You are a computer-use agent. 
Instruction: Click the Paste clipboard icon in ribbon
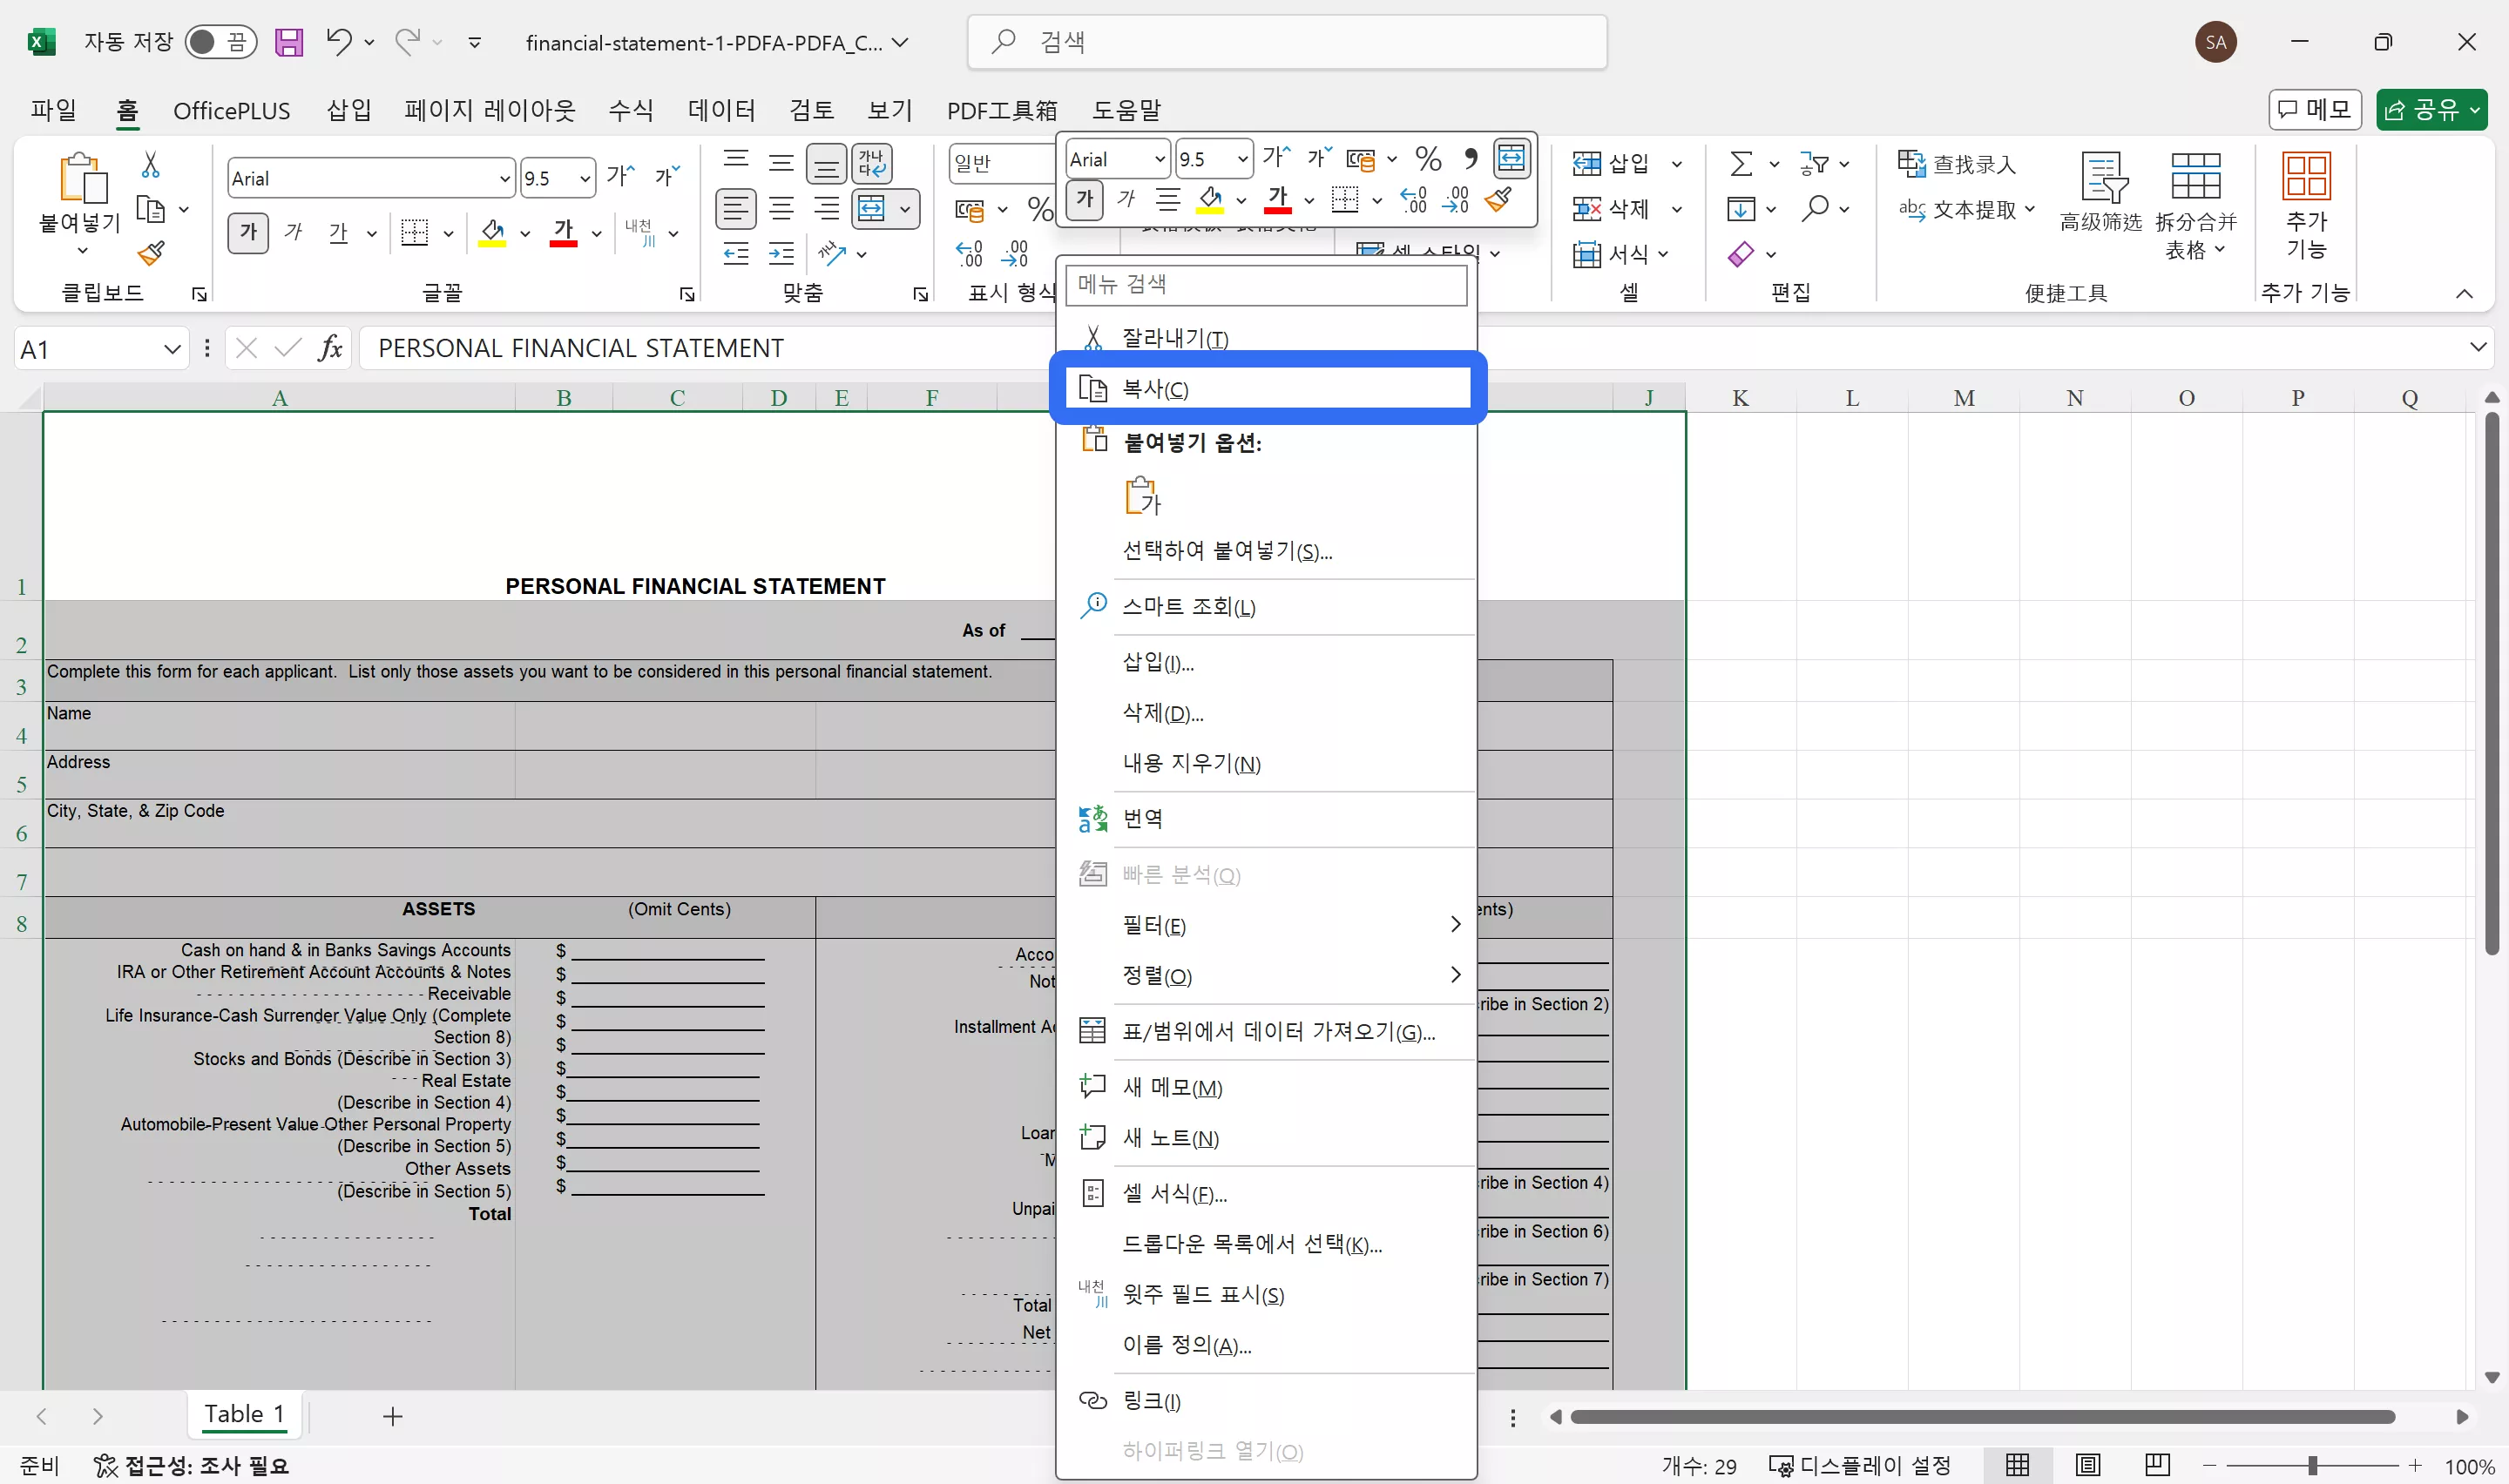pyautogui.click(x=82, y=178)
